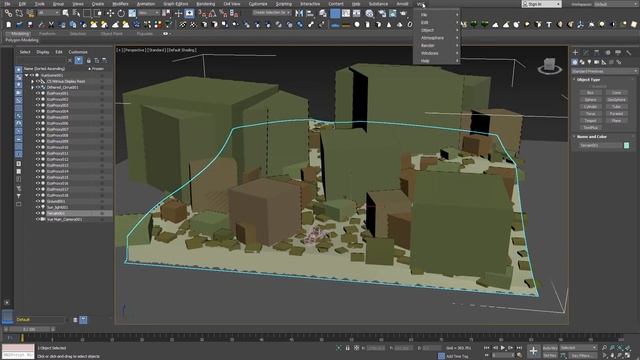This screenshot has height=360, width=640.
Task: Click the Mirror tool icon
Action: 299,13
